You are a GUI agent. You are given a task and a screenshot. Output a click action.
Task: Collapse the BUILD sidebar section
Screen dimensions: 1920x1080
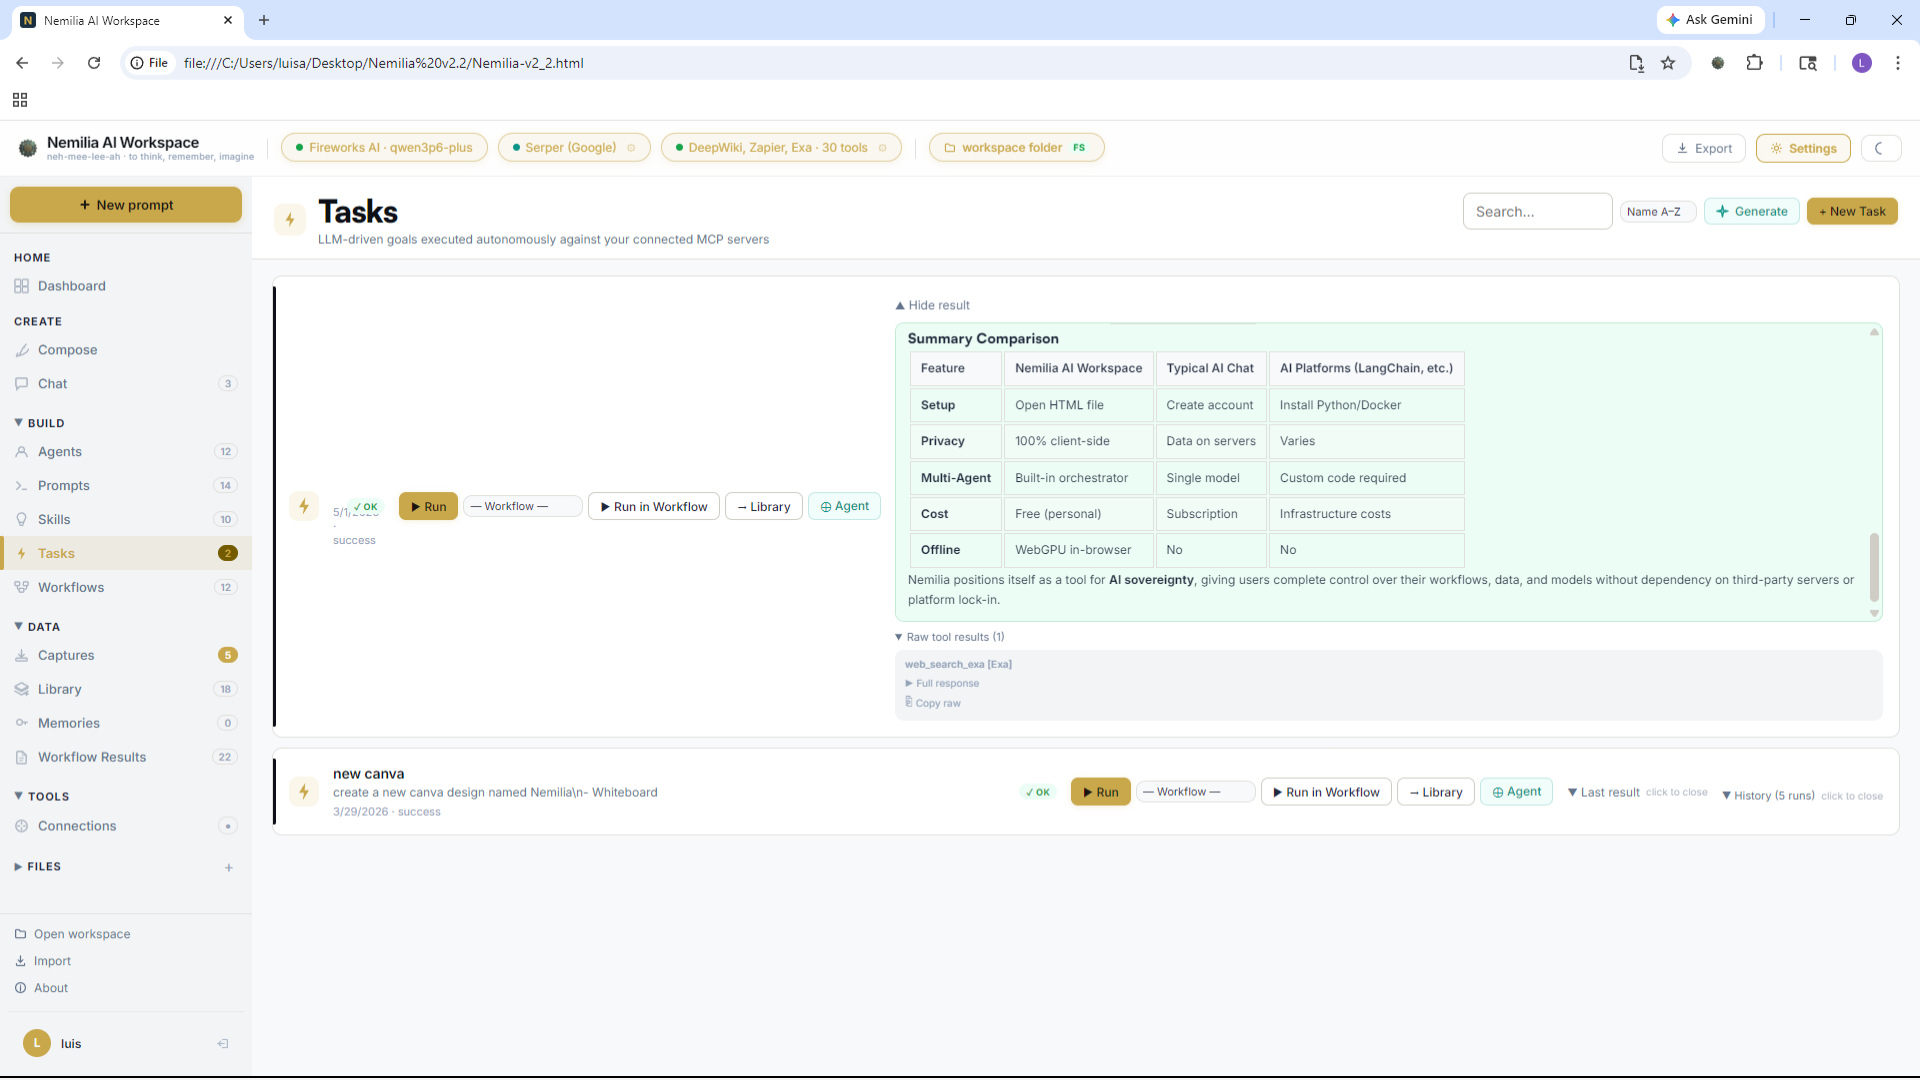pyautogui.click(x=40, y=423)
